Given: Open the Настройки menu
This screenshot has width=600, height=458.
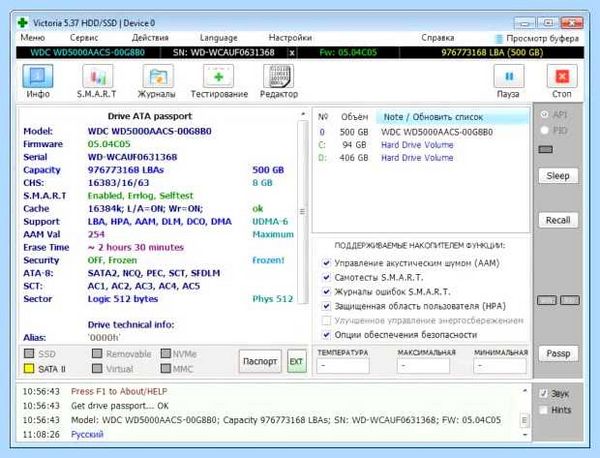Looking at the screenshot, I should [x=290, y=38].
